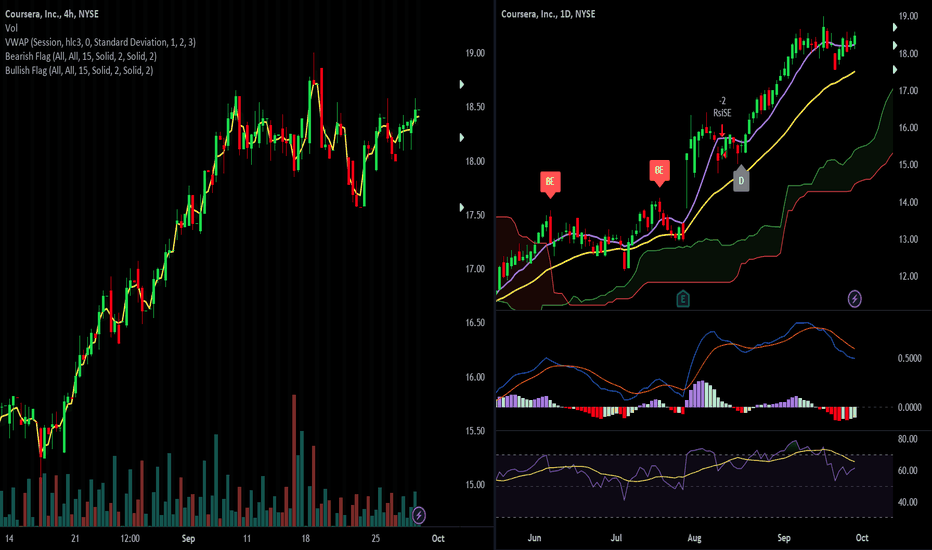
Task: Select the Vol indicator legend
Action: point(11,28)
